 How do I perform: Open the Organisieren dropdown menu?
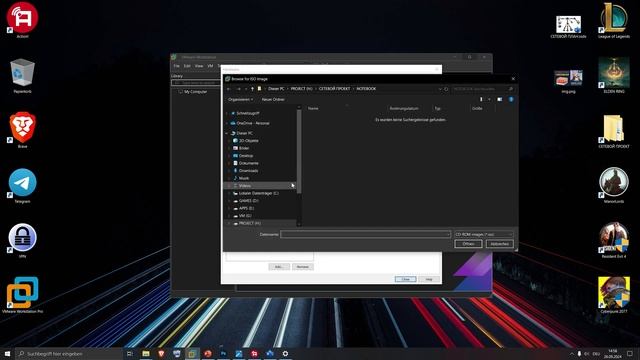[x=240, y=100]
